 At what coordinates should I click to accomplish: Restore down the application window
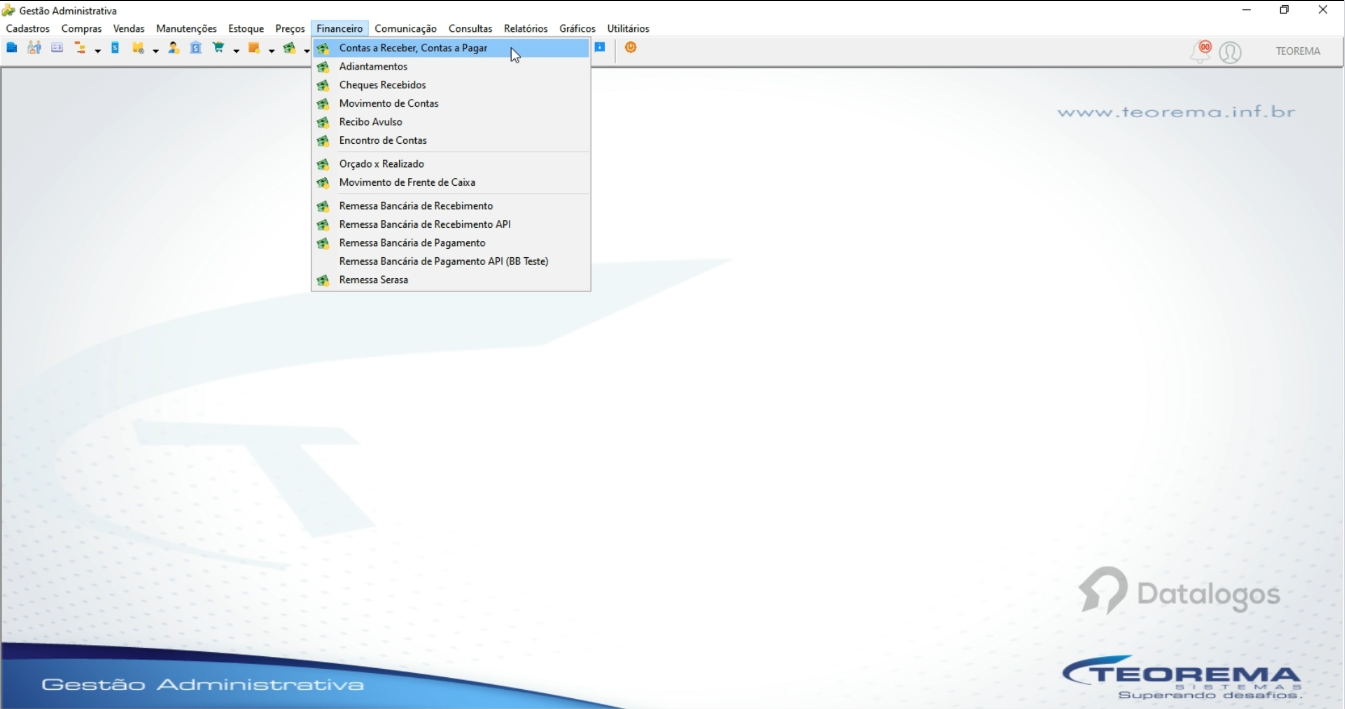point(1285,10)
